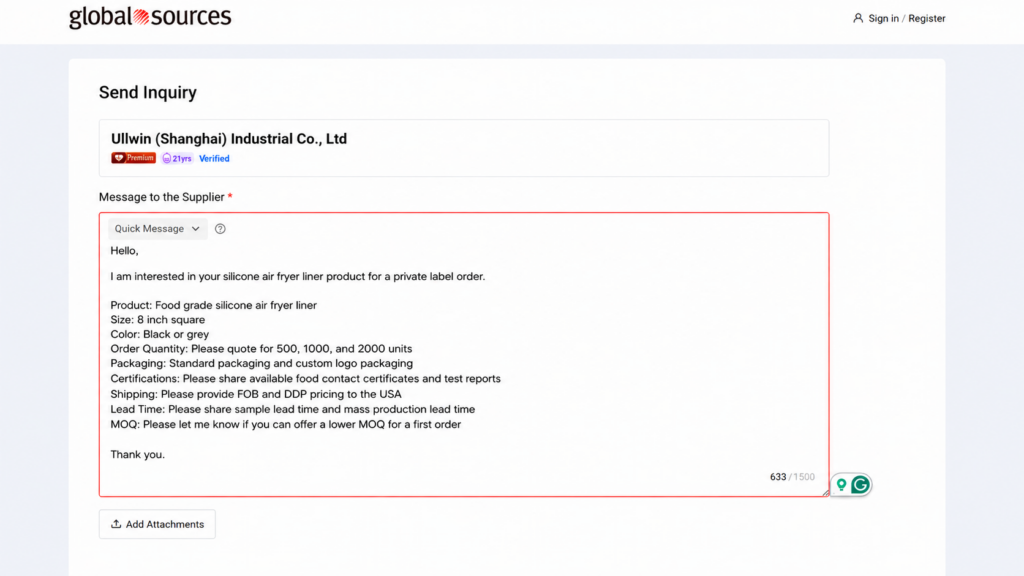This screenshot has height=576, width=1024.
Task: Open the green Grammarly G icon
Action: click(x=860, y=485)
